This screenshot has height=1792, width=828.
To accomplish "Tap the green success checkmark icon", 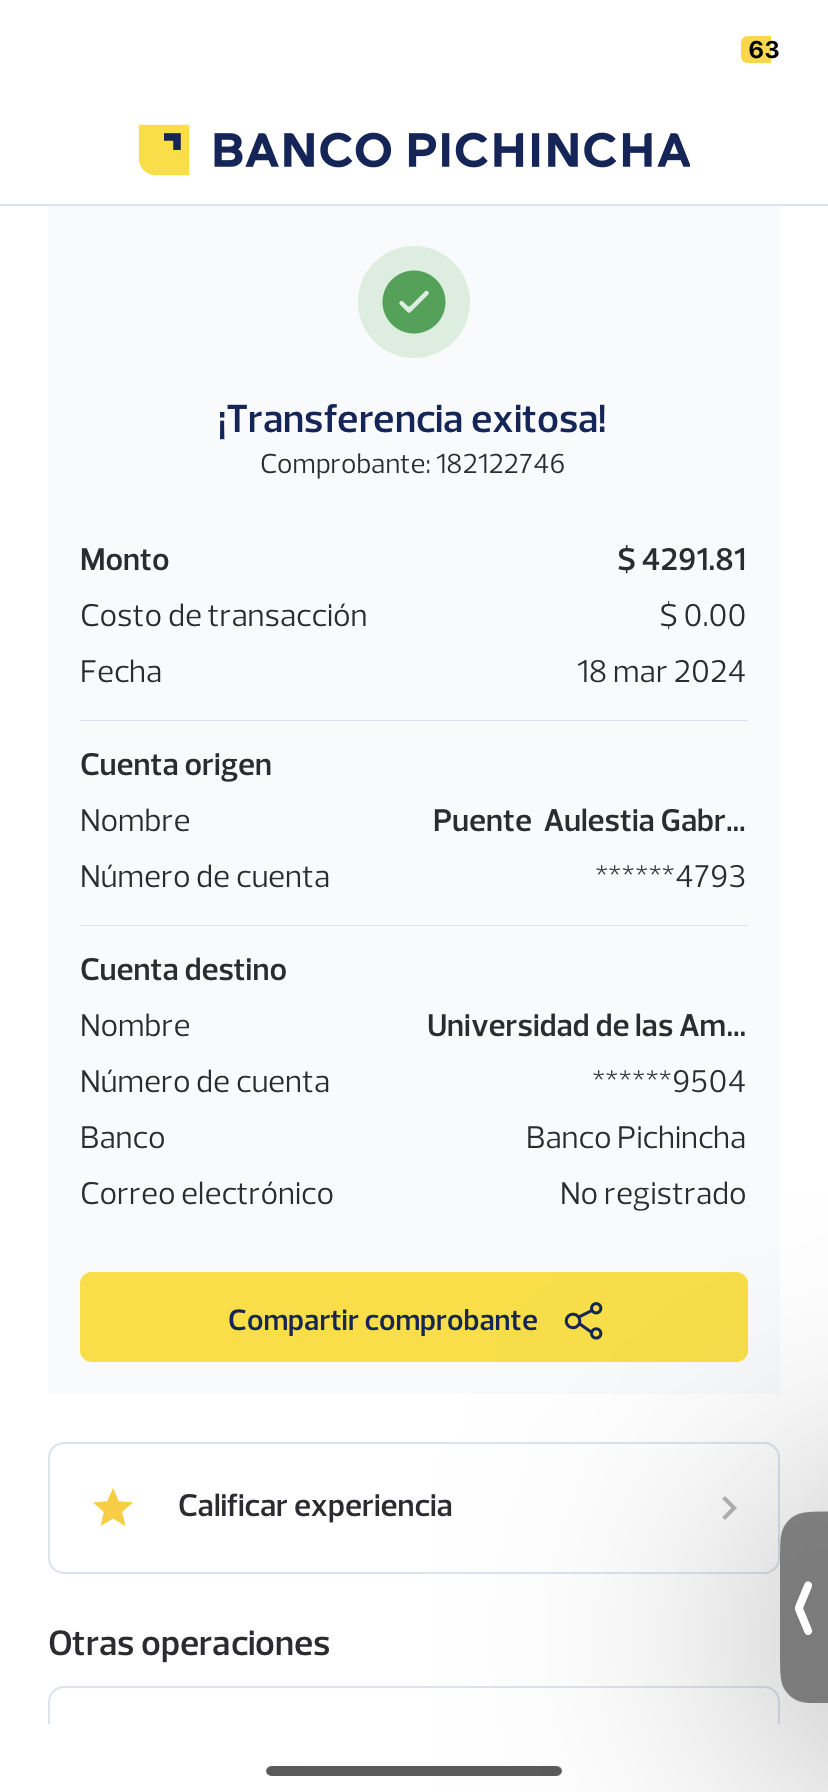I will tap(414, 302).
